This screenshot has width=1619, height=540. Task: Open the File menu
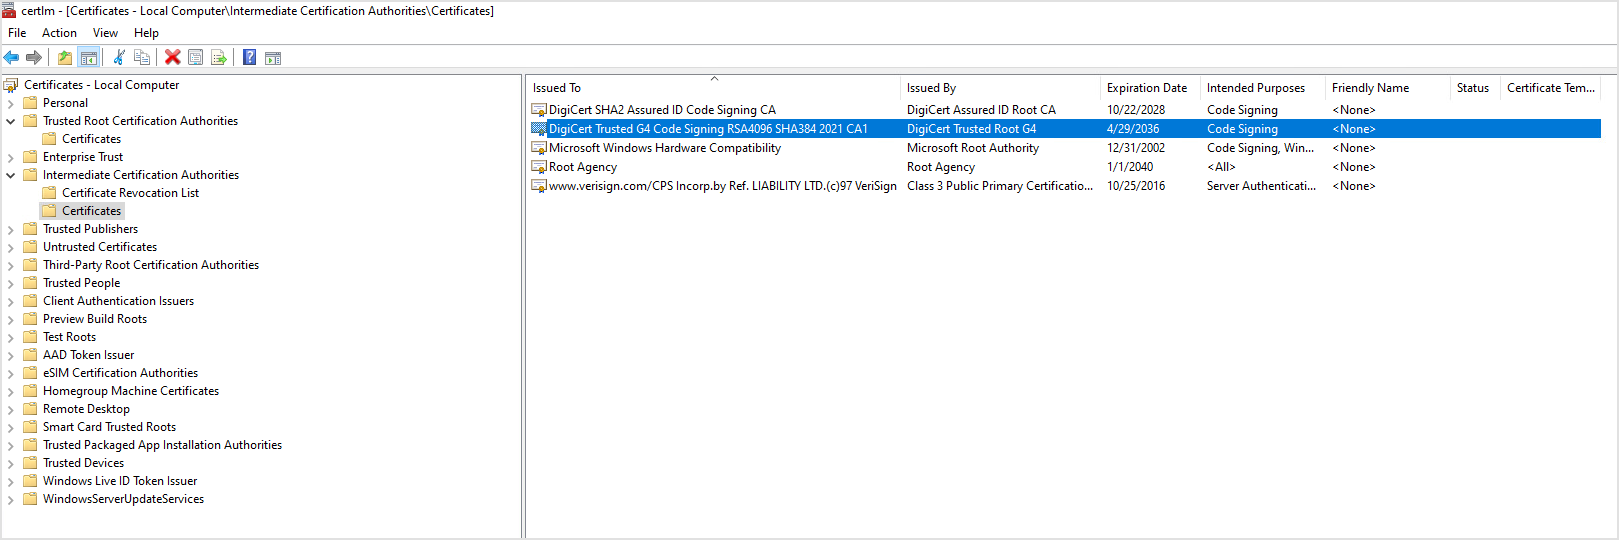click(17, 33)
